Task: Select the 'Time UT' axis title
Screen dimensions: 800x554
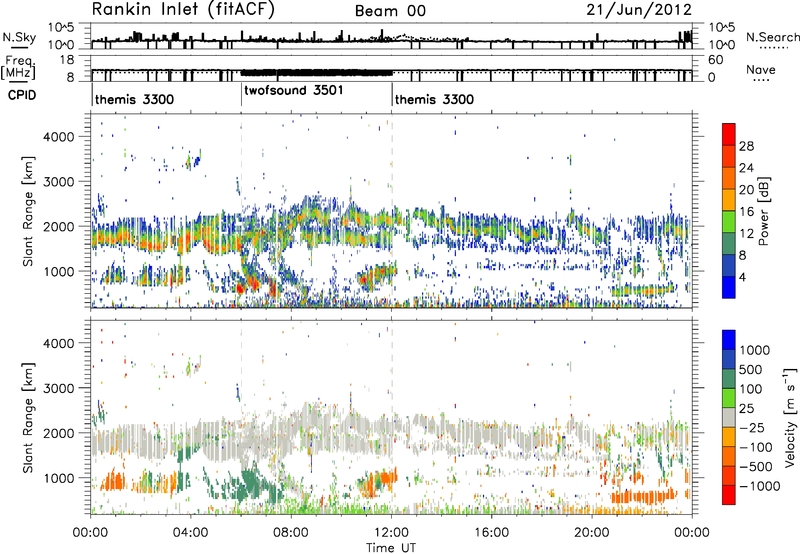Action: tap(391, 547)
